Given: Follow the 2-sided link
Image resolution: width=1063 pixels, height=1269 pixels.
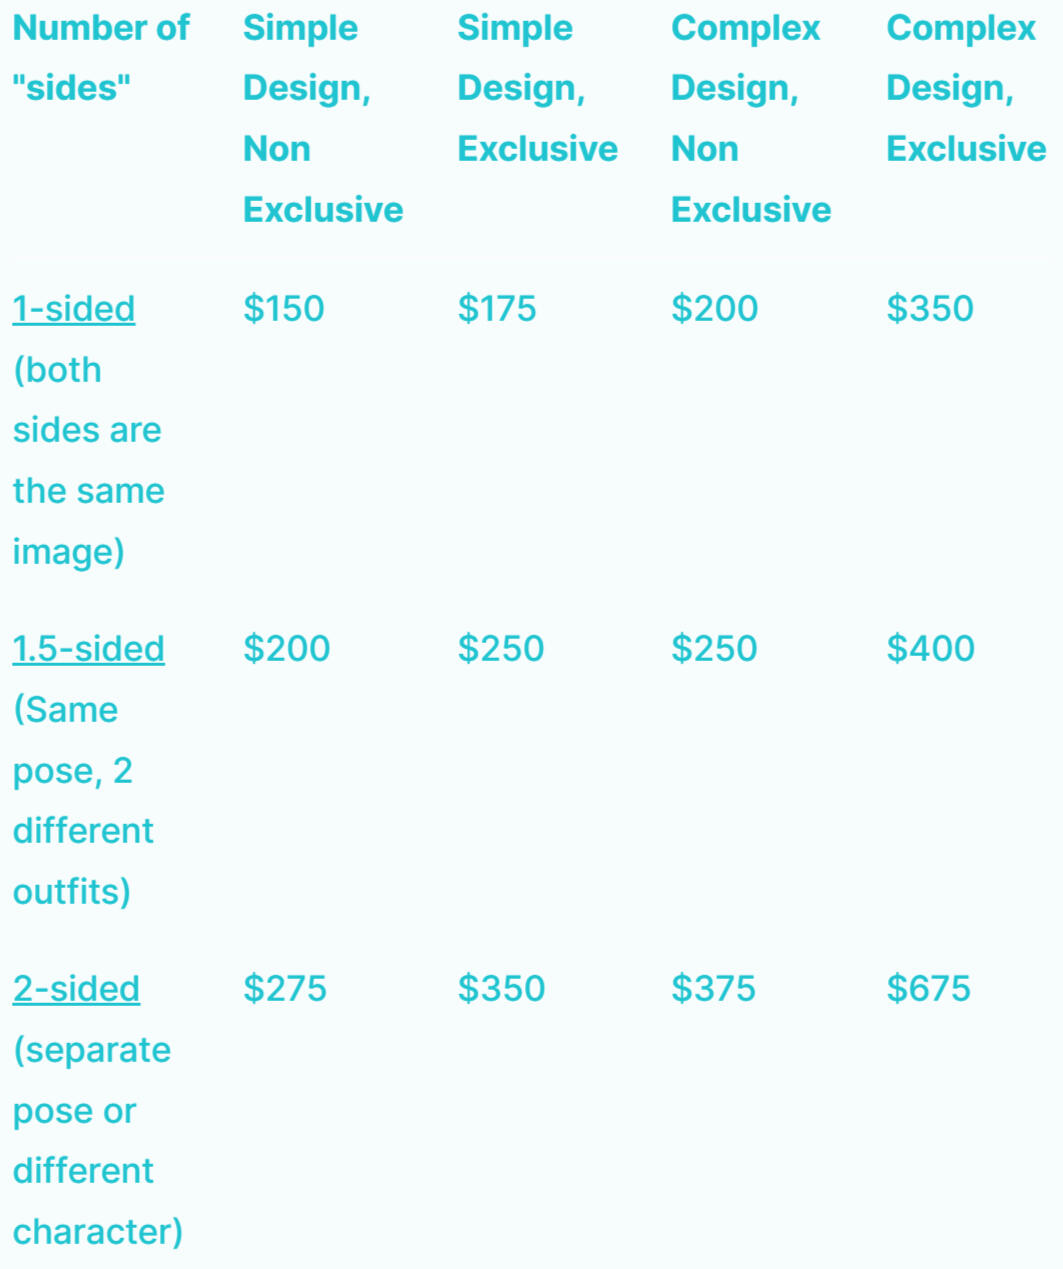Looking at the screenshot, I should (x=76, y=989).
